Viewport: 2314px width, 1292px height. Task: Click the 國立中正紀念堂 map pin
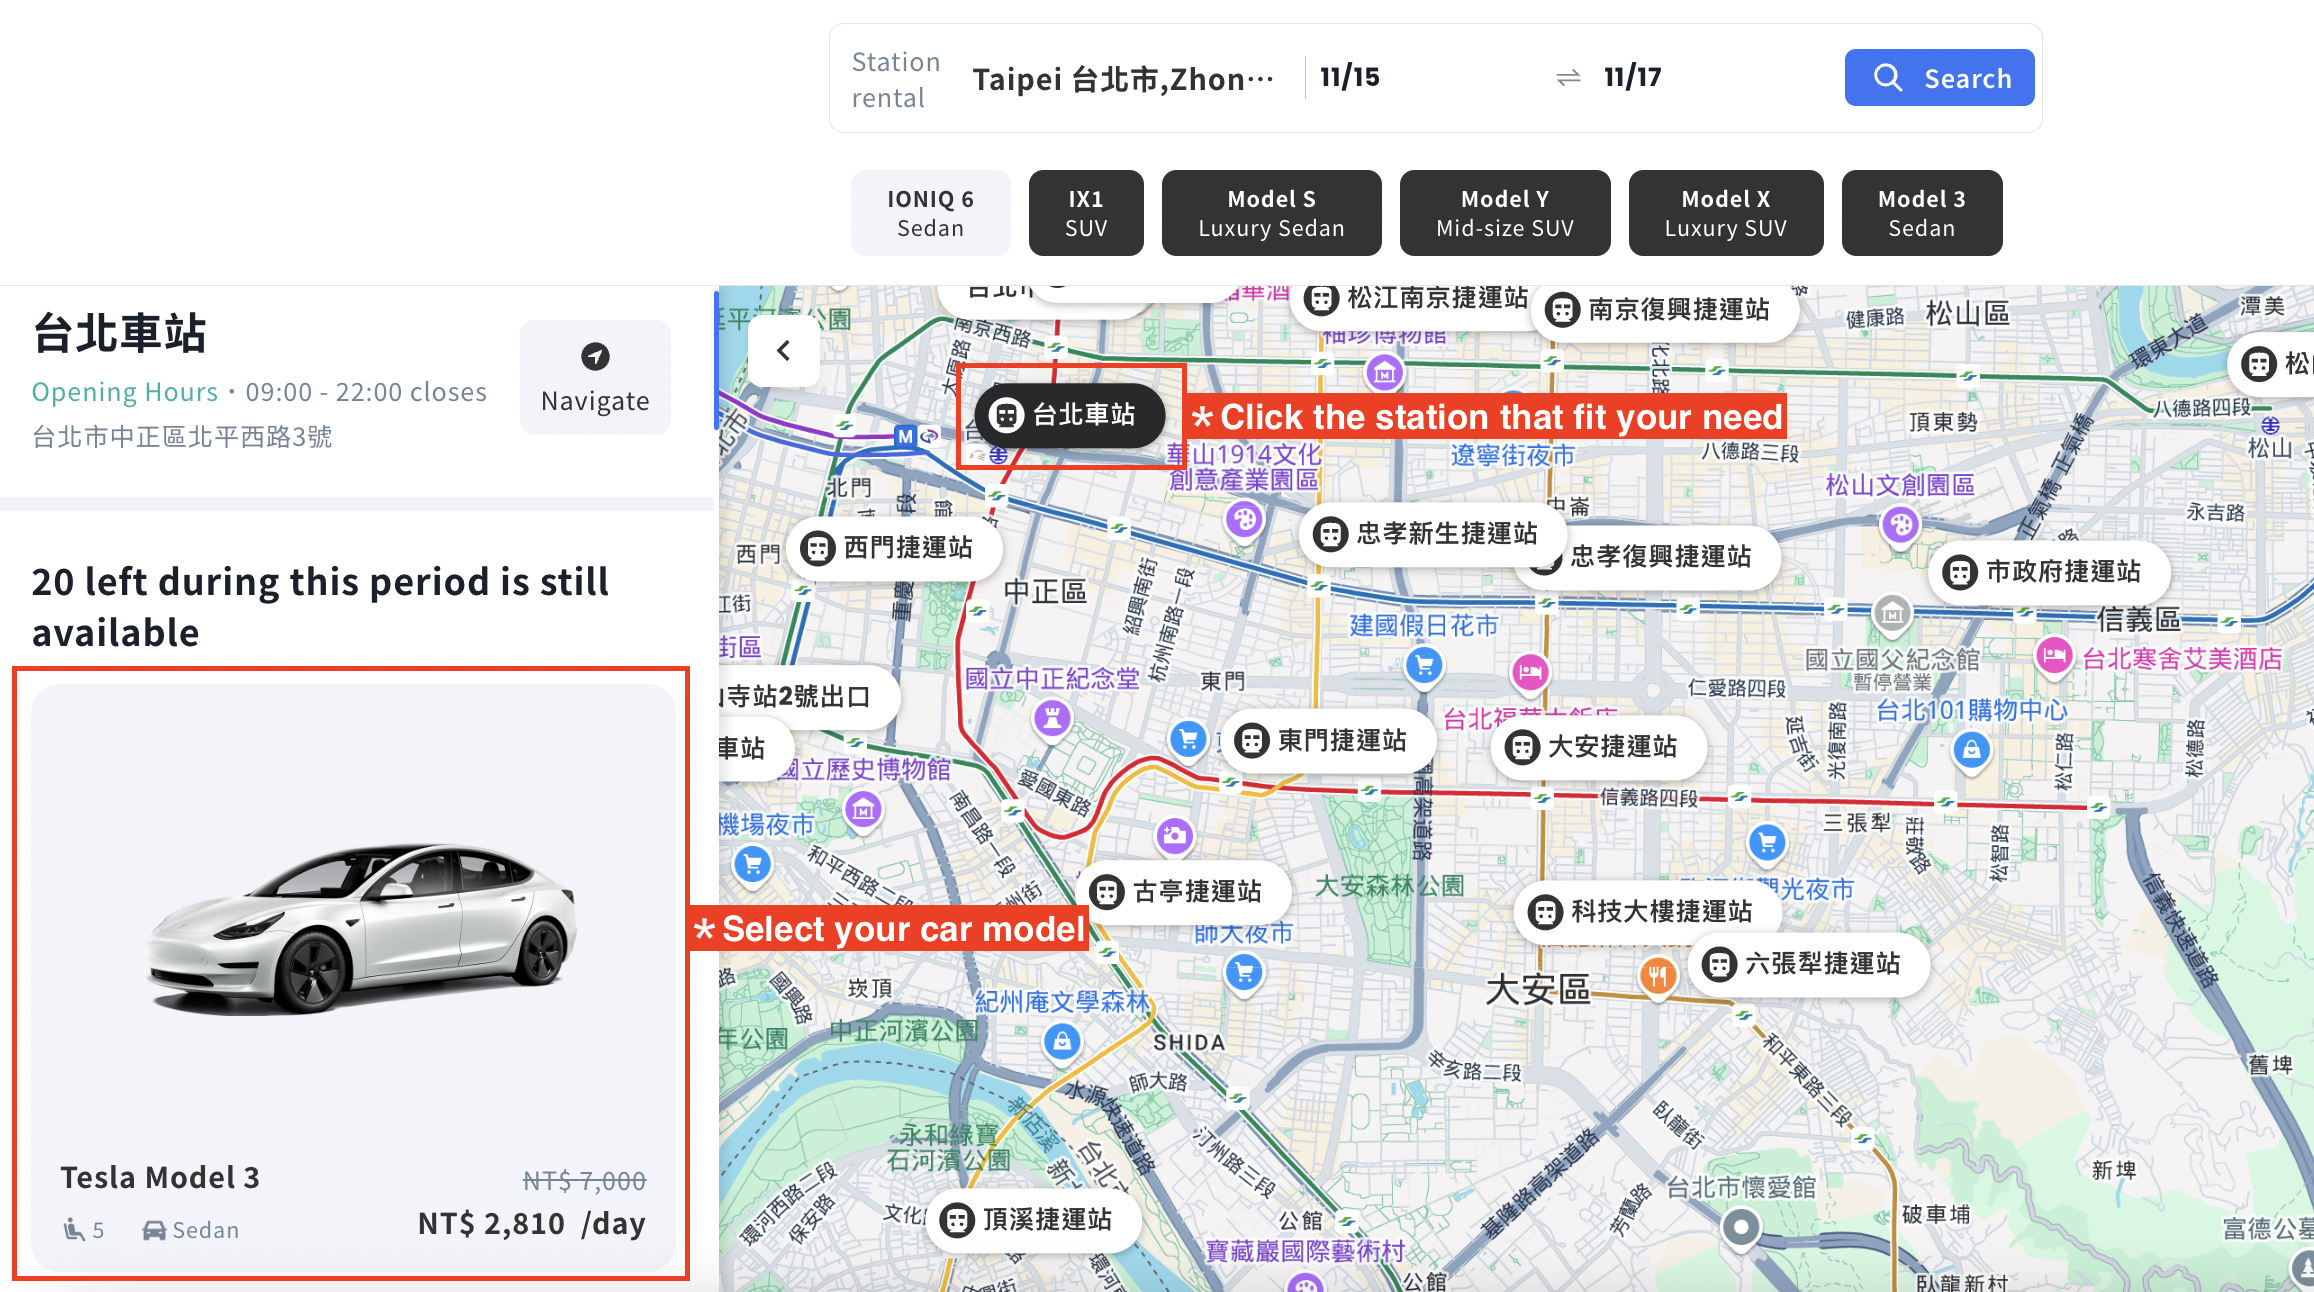[1052, 719]
